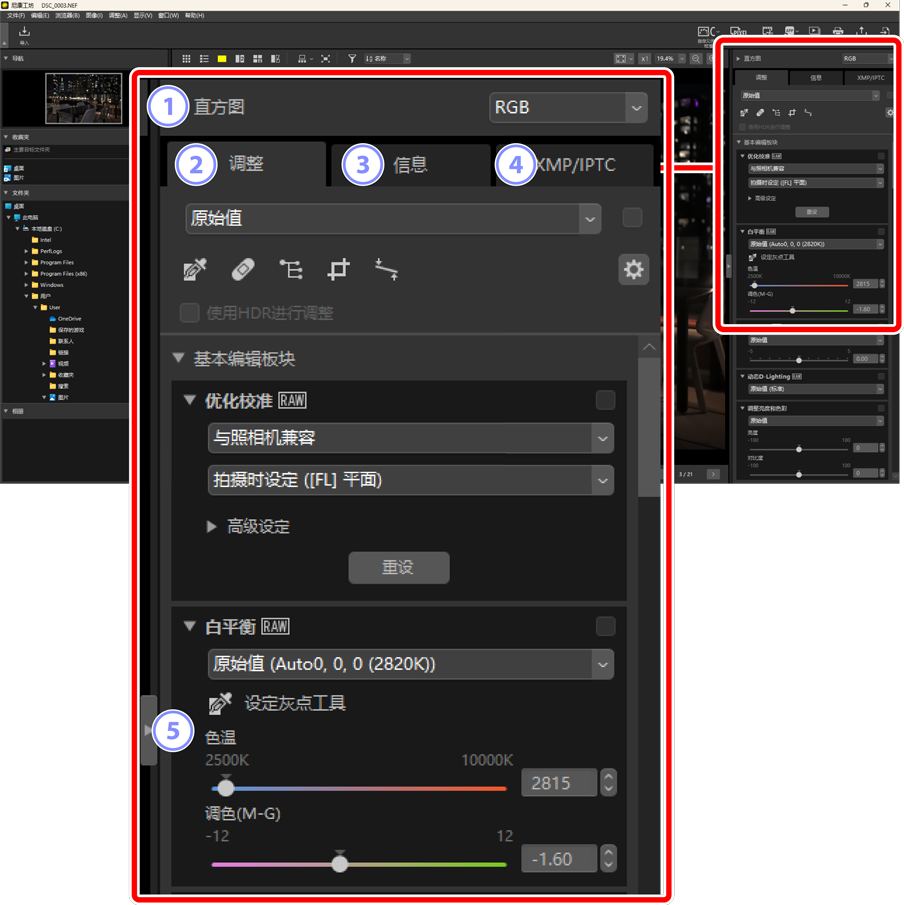Open the 与照相机兼容 dropdown in enlarged panel
The width and height of the screenshot is (904, 905).
tap(410, 438)
